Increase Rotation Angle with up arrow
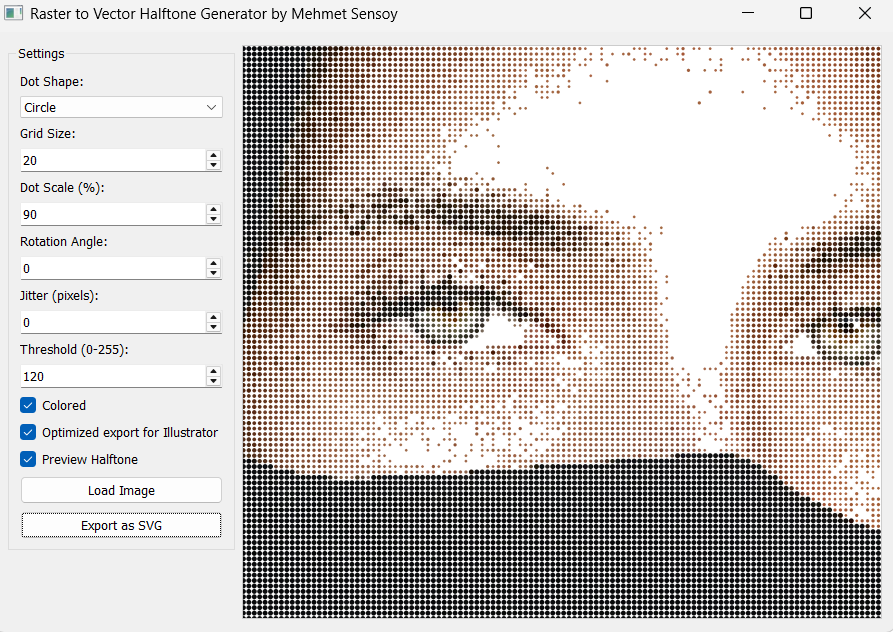This screenshot has height=632, width=893. (x=214, y=263)
